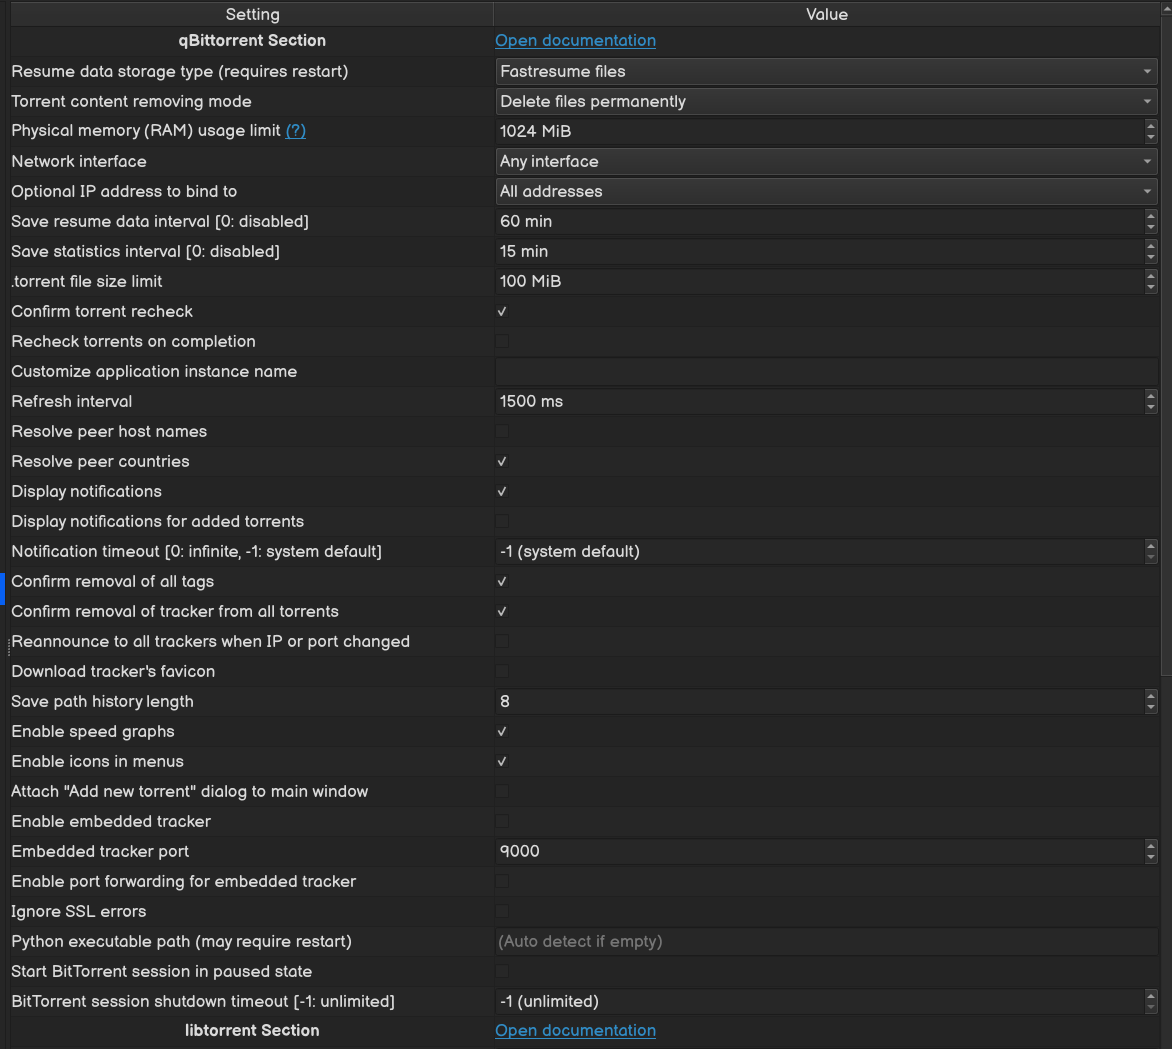Click Embedded tracker port 9000 field
The height and width of the screenshot is (1049, 1172).
(820, 851)
